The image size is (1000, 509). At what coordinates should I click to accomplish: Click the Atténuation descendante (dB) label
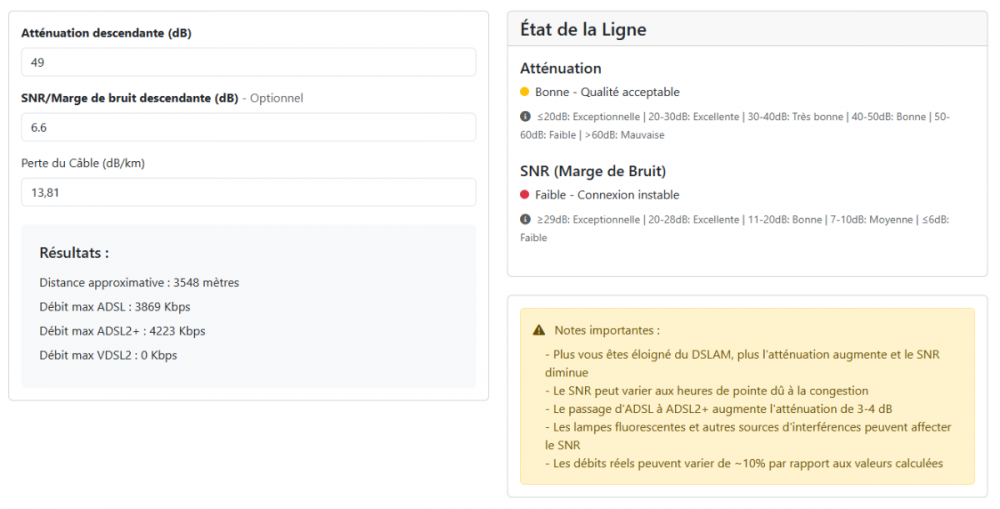(106, 33)
